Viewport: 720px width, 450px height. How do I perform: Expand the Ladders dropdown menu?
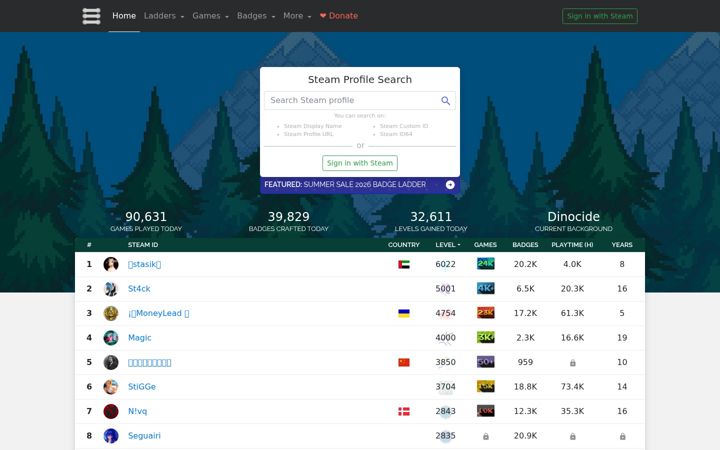164,16
